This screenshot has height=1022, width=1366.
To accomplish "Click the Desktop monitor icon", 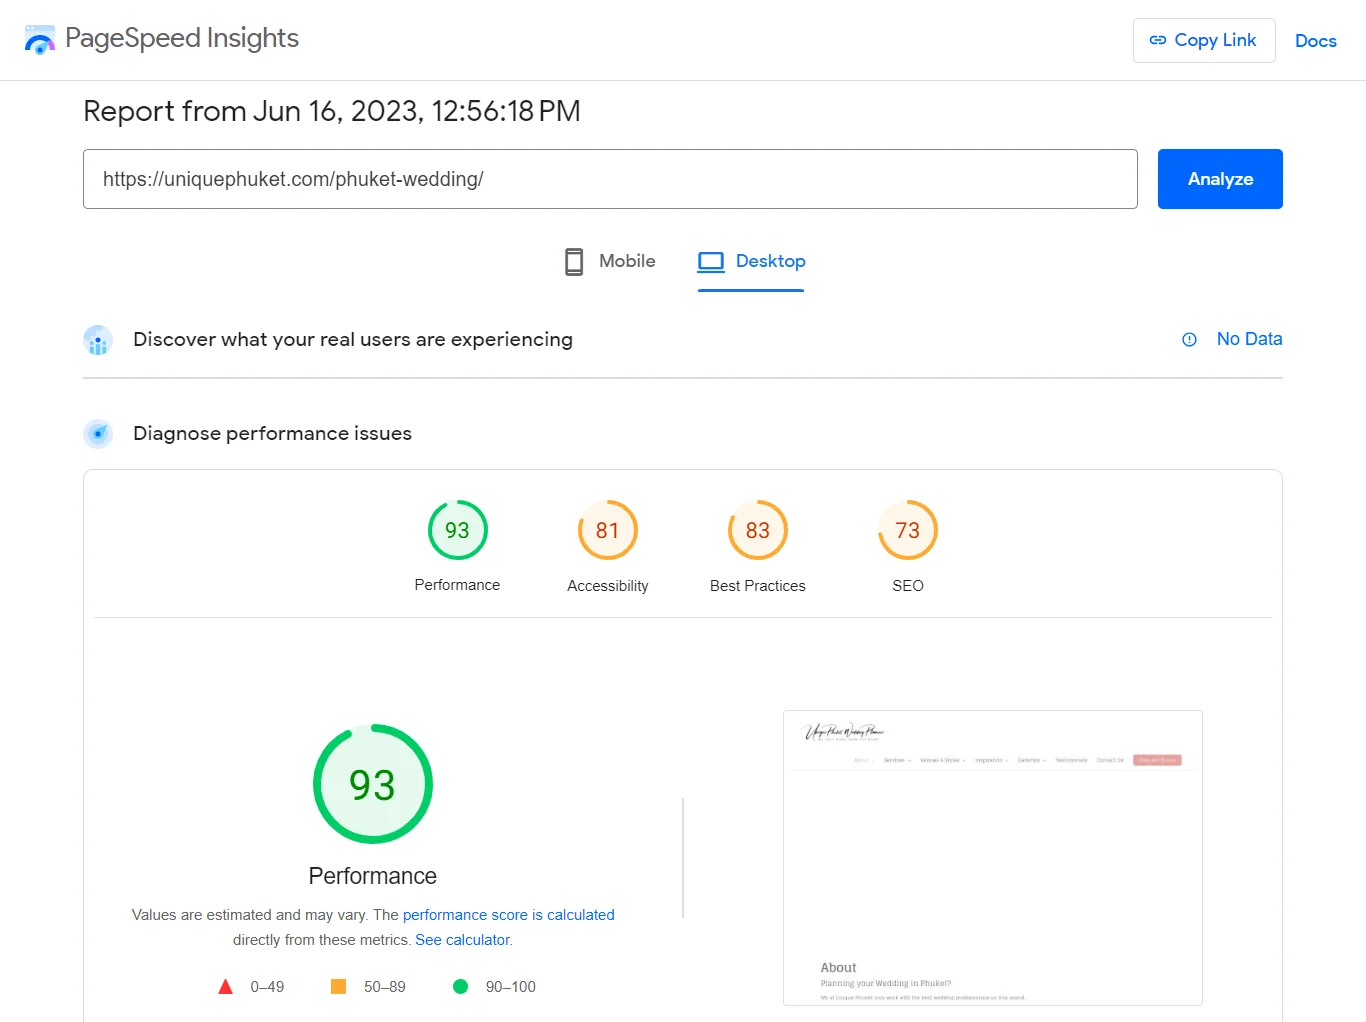I will pyautogui.click(x=711, y=261).
